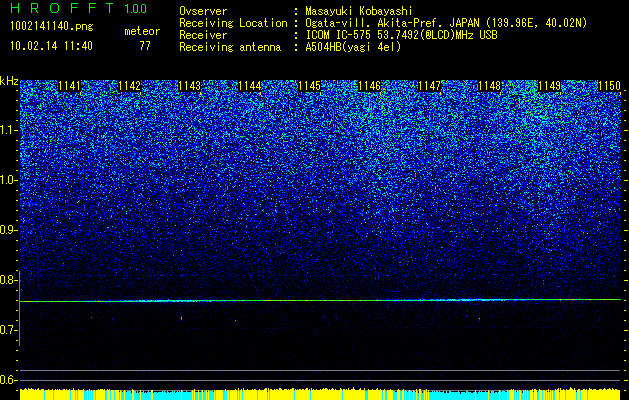
Task: Click the 1149 time marker
Action: (550, 86)
